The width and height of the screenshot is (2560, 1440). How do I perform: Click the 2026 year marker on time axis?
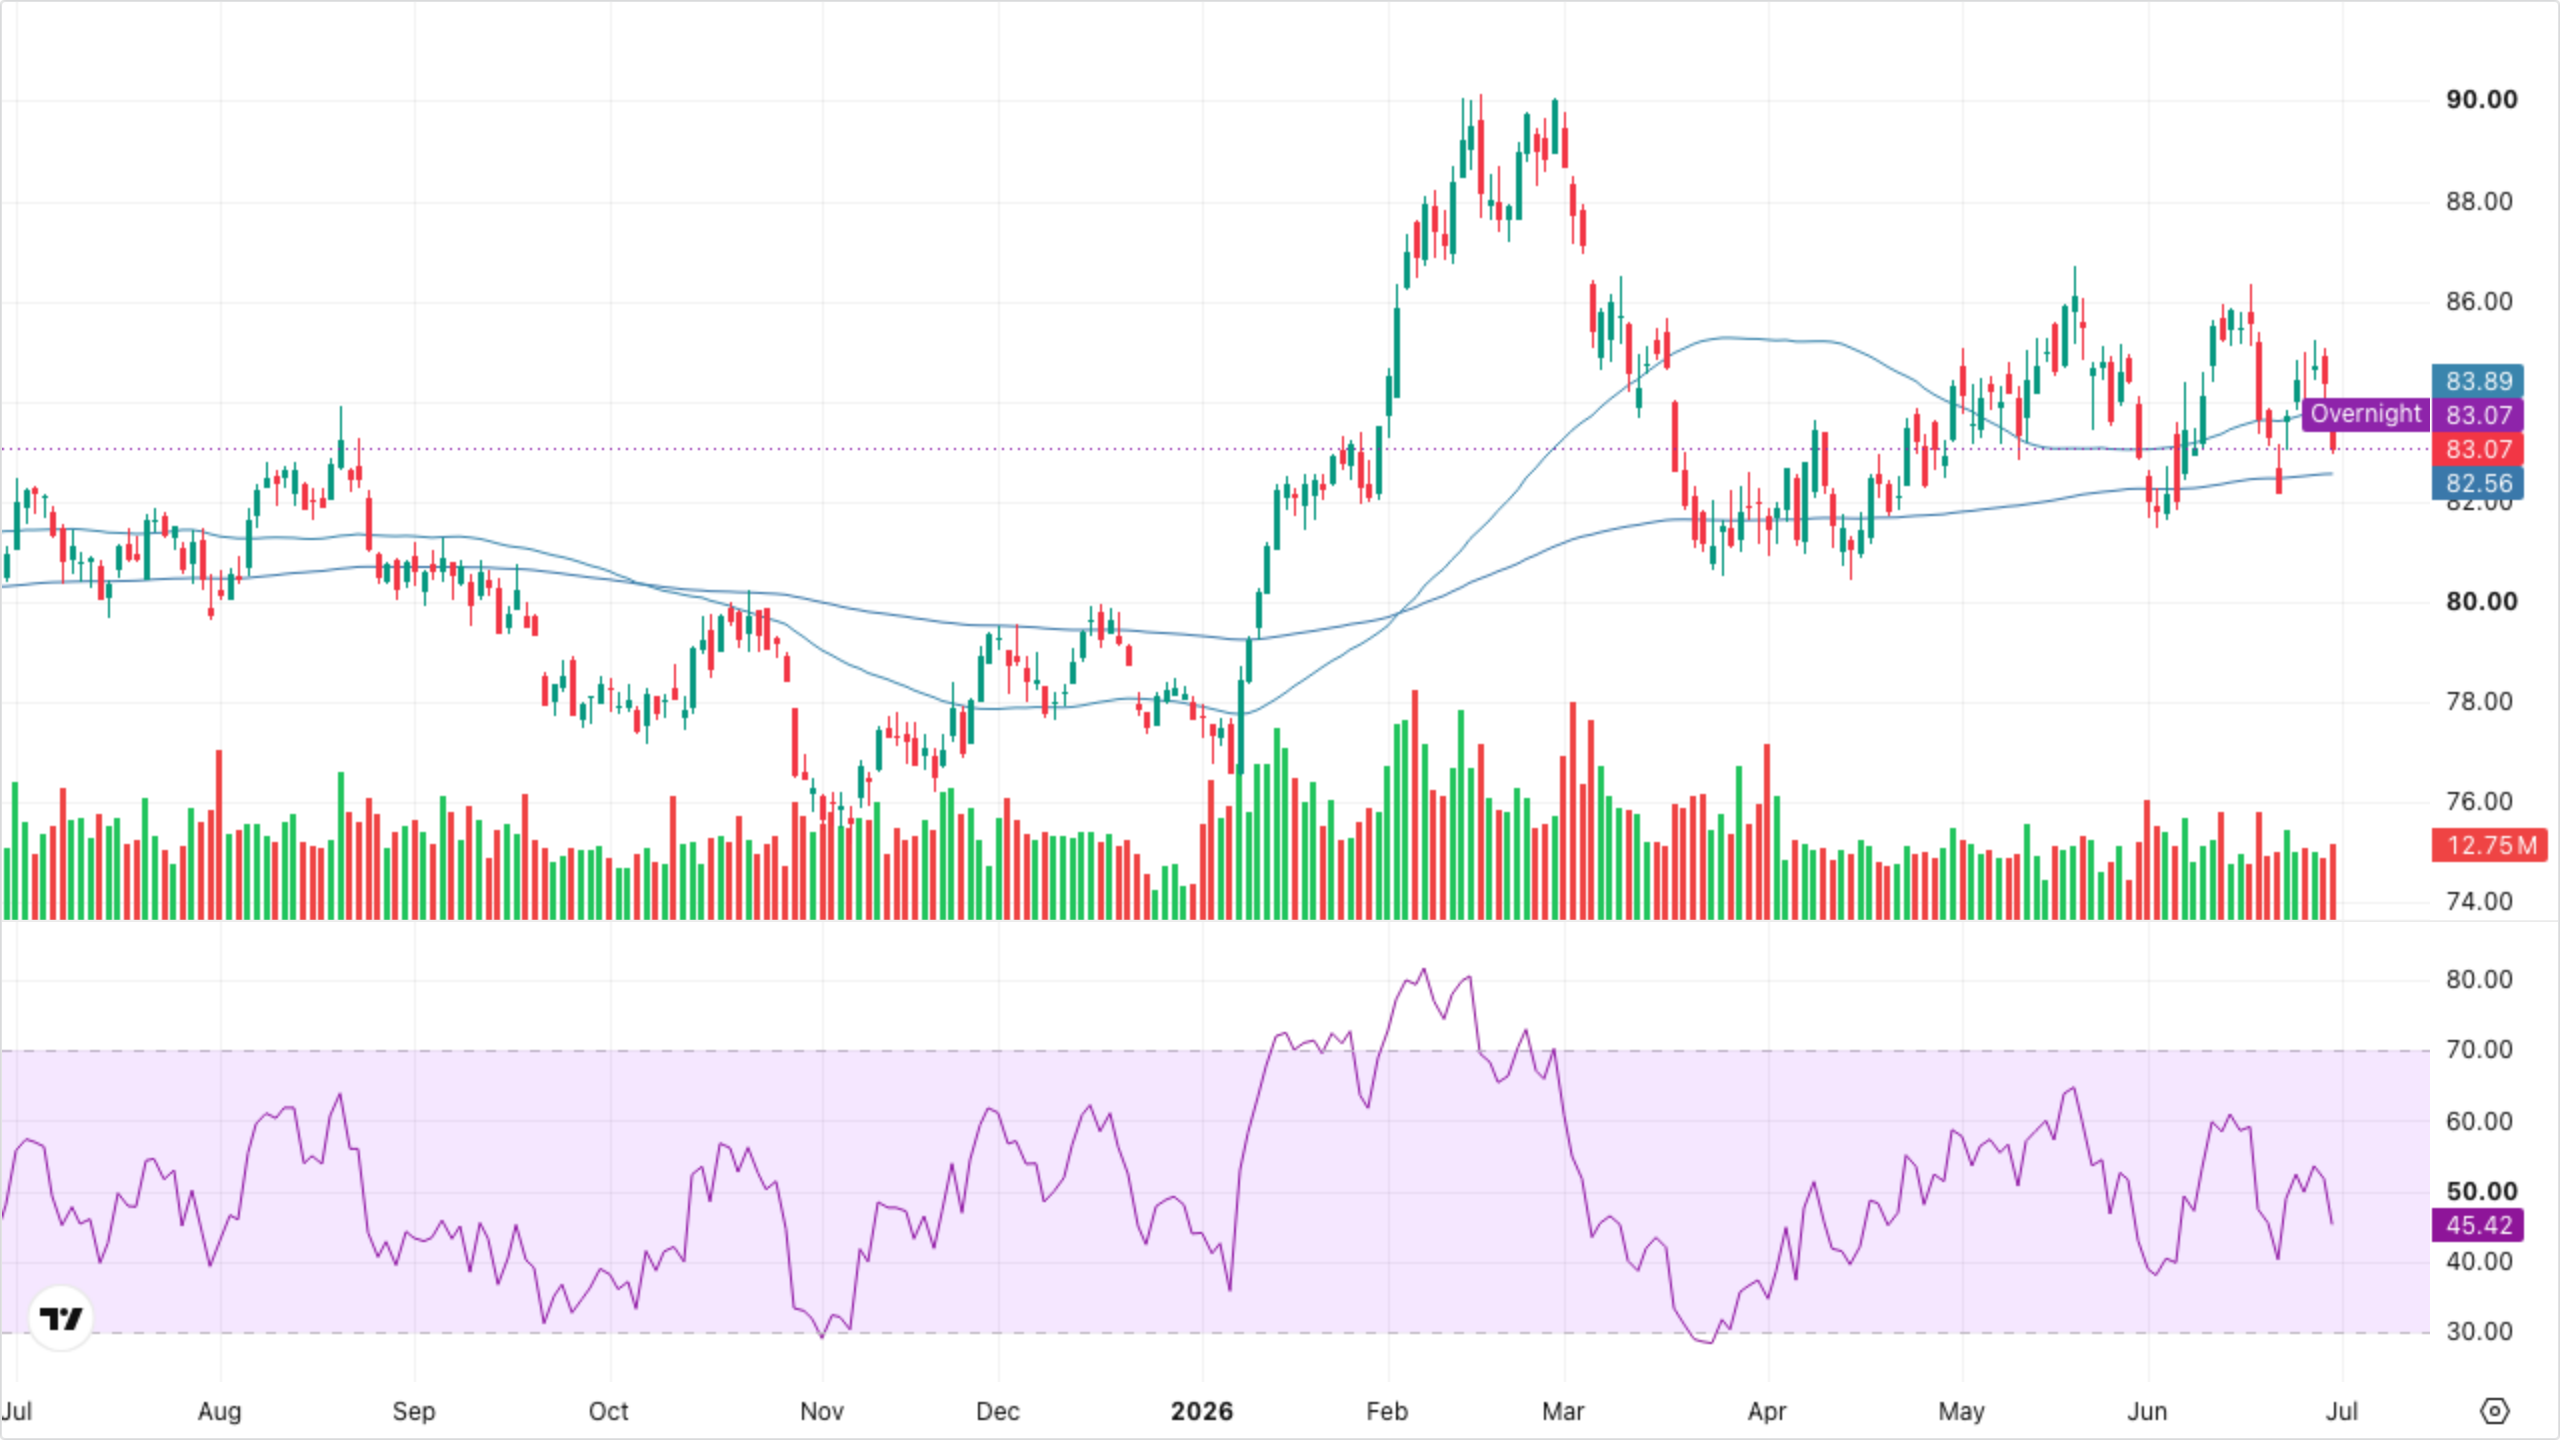pos(1202,1411)
